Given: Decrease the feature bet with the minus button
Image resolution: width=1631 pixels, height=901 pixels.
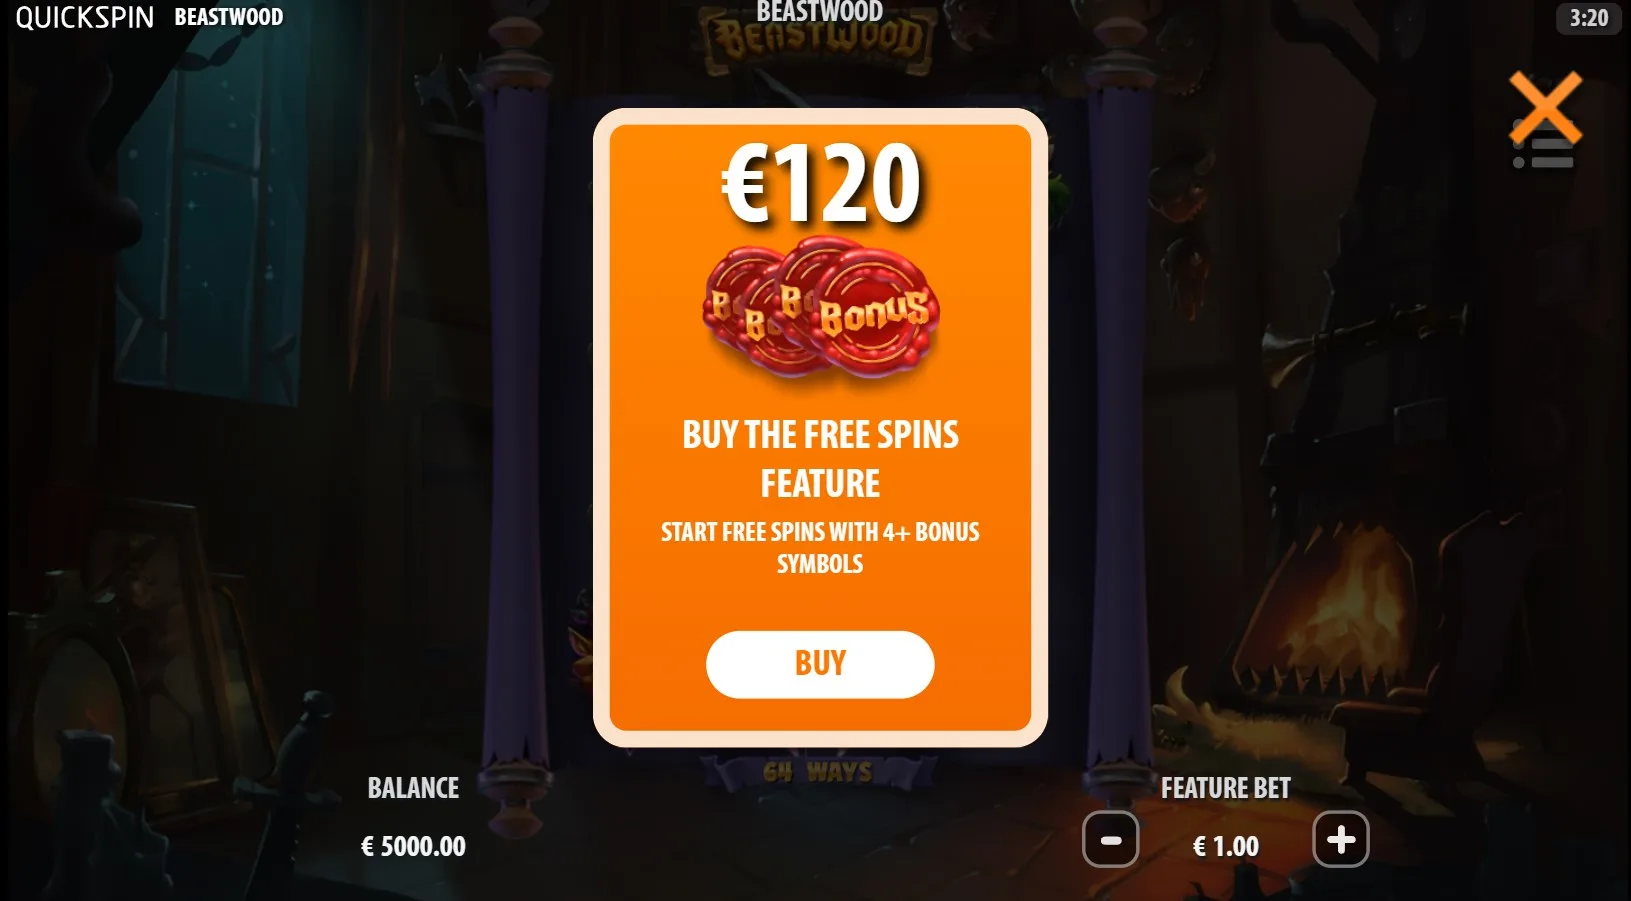Looking at the screenshot, I should click(1110, 840).
